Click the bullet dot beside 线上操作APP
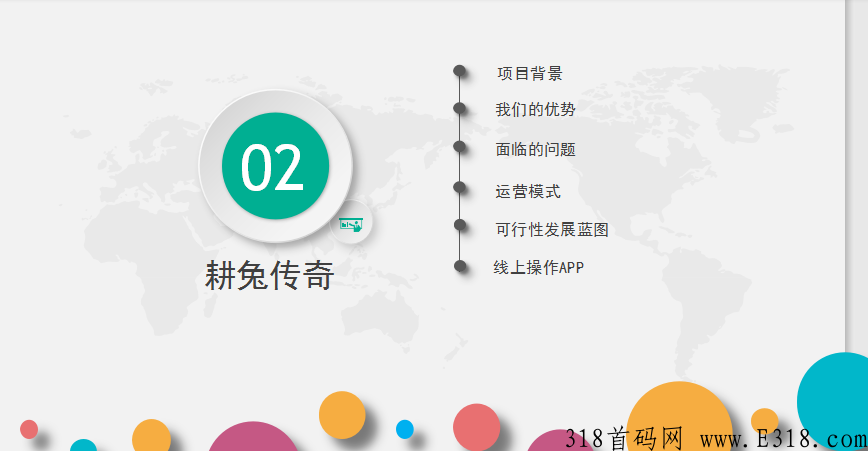This screenshot has width=868, height=451. 459,266
